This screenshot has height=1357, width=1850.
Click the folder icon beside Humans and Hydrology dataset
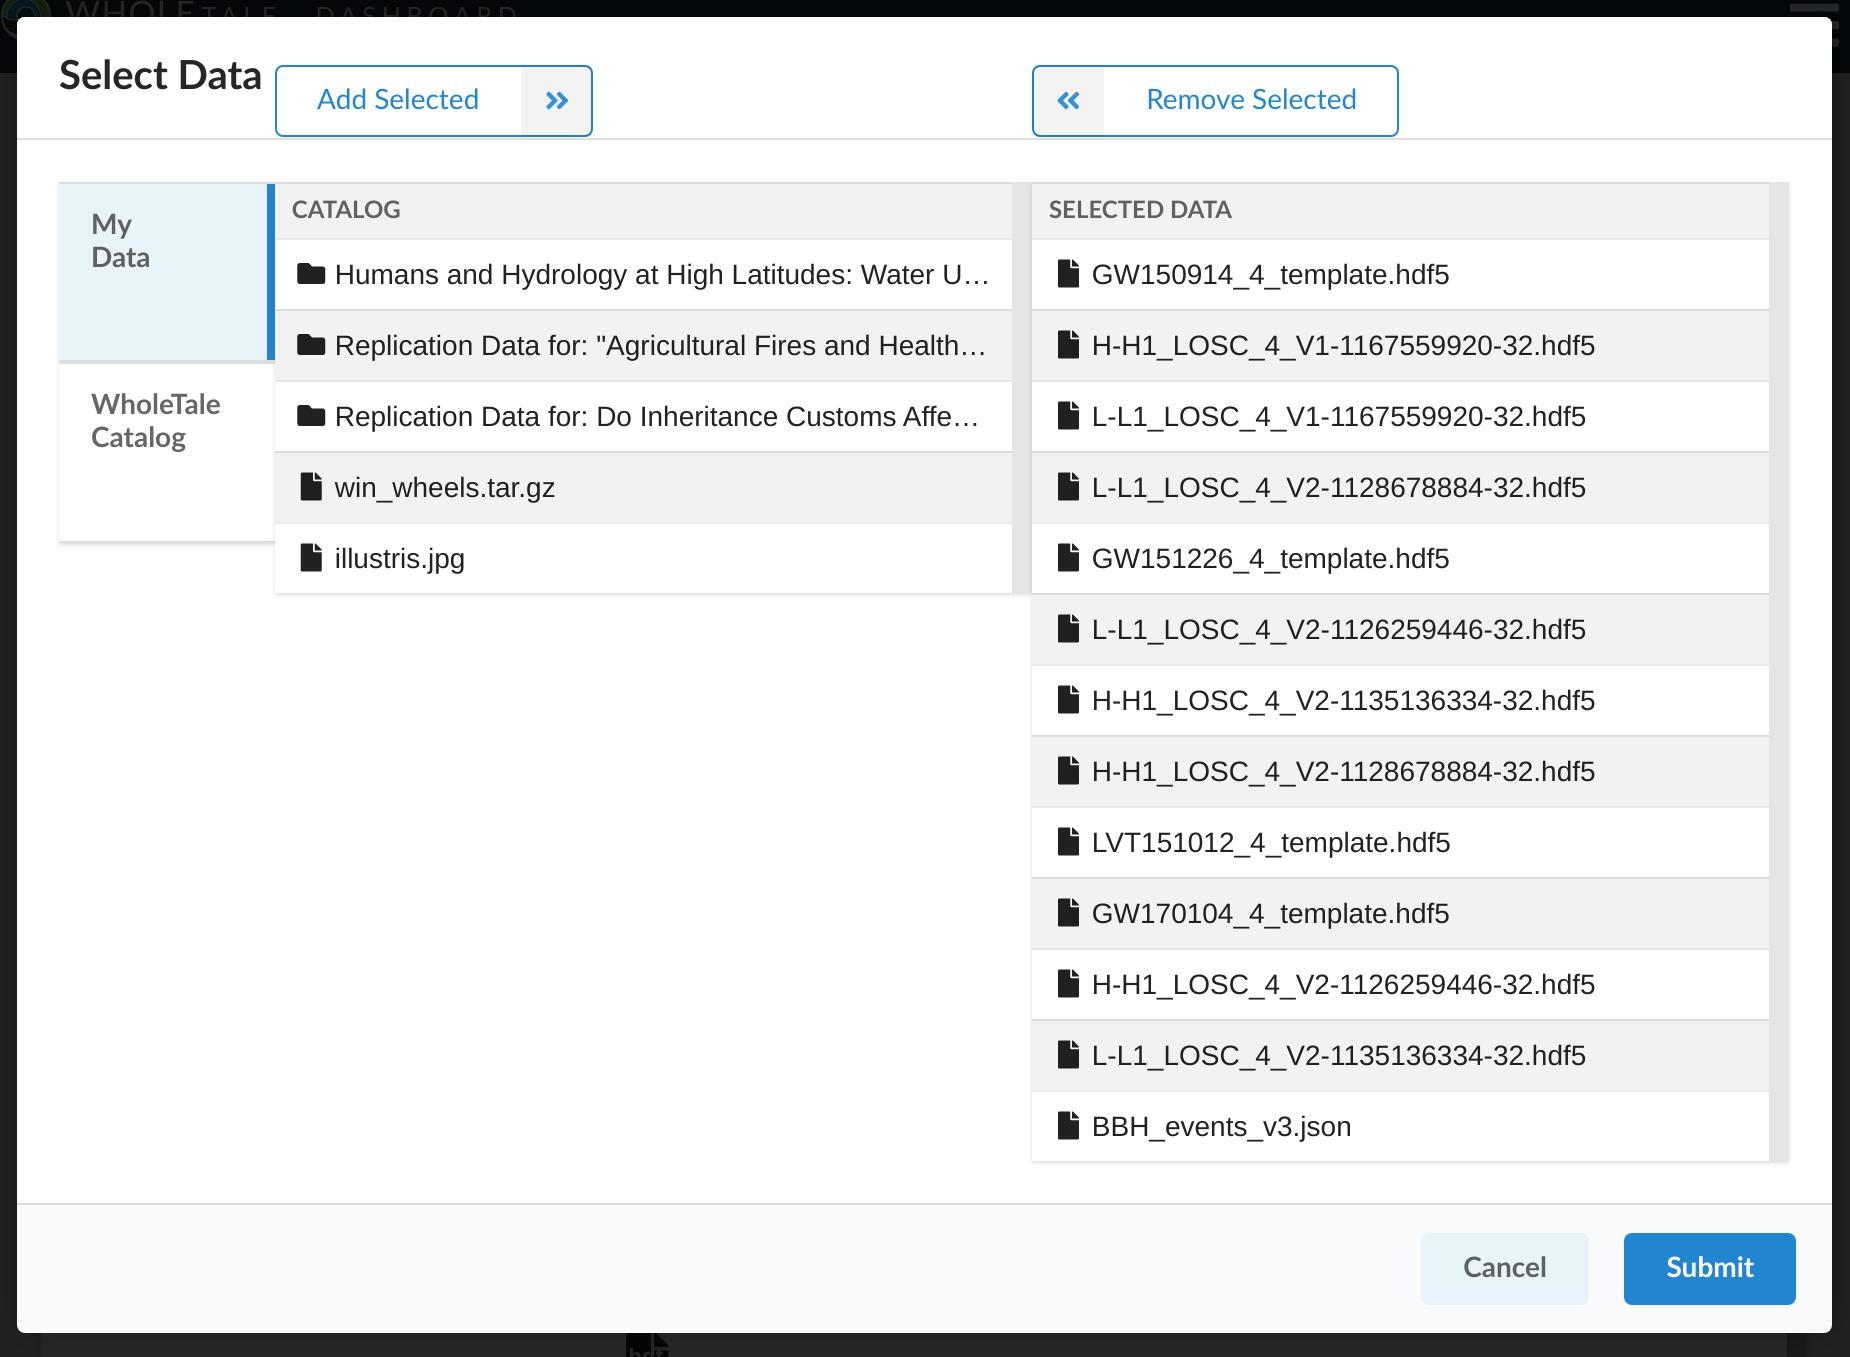(x=310, y=273)
